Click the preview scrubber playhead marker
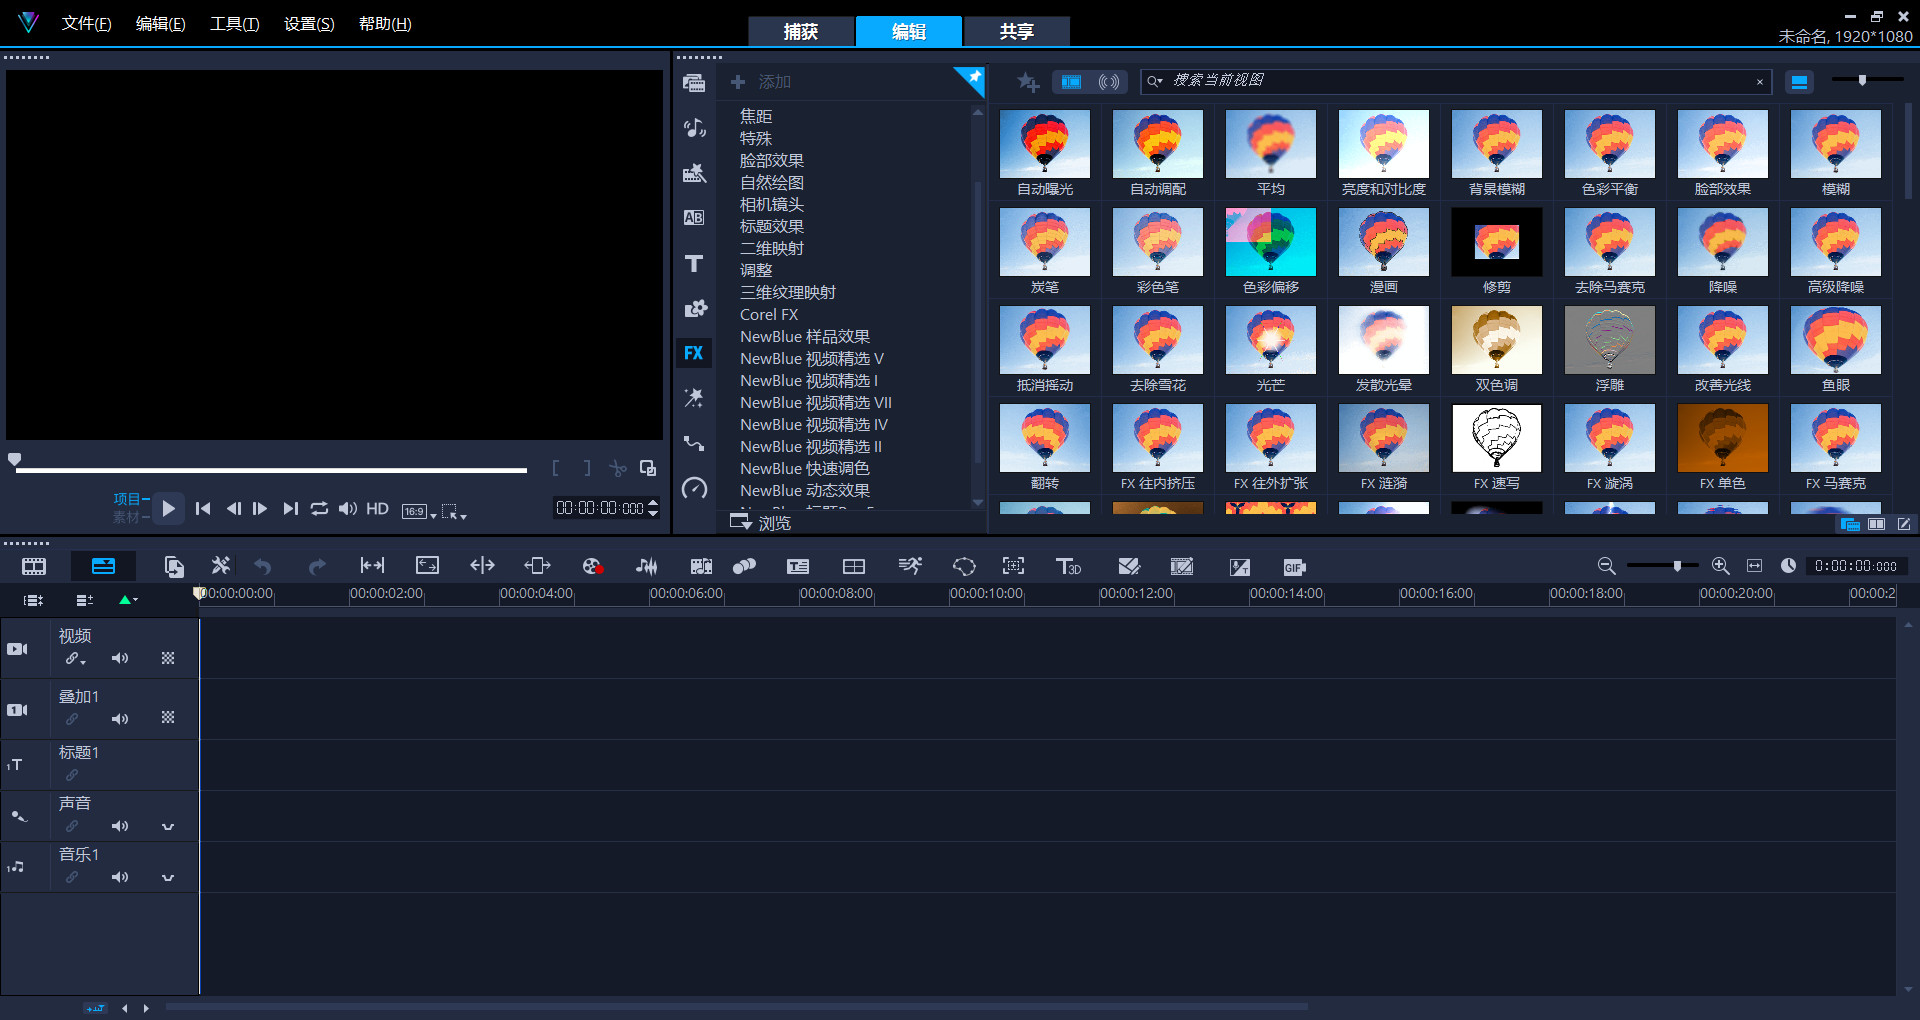The height and width of the screenshot is (1020, 1920). point(14,460)
